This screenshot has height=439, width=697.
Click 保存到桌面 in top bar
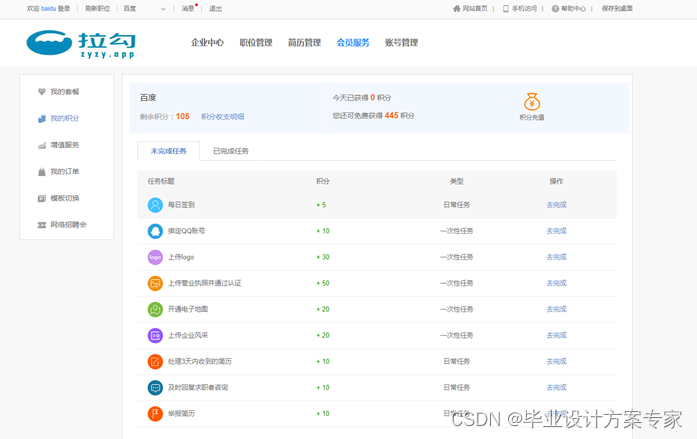pyautogui.click(x=617, y=8)
